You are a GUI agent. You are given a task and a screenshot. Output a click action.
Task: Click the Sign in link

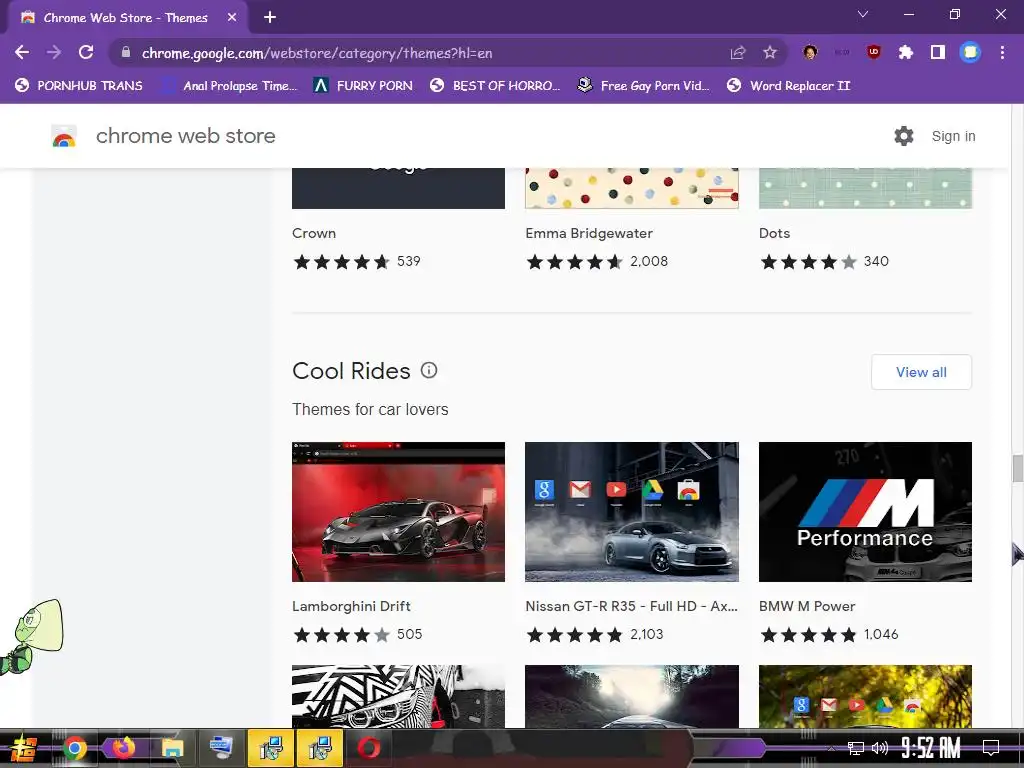point(953,136)
